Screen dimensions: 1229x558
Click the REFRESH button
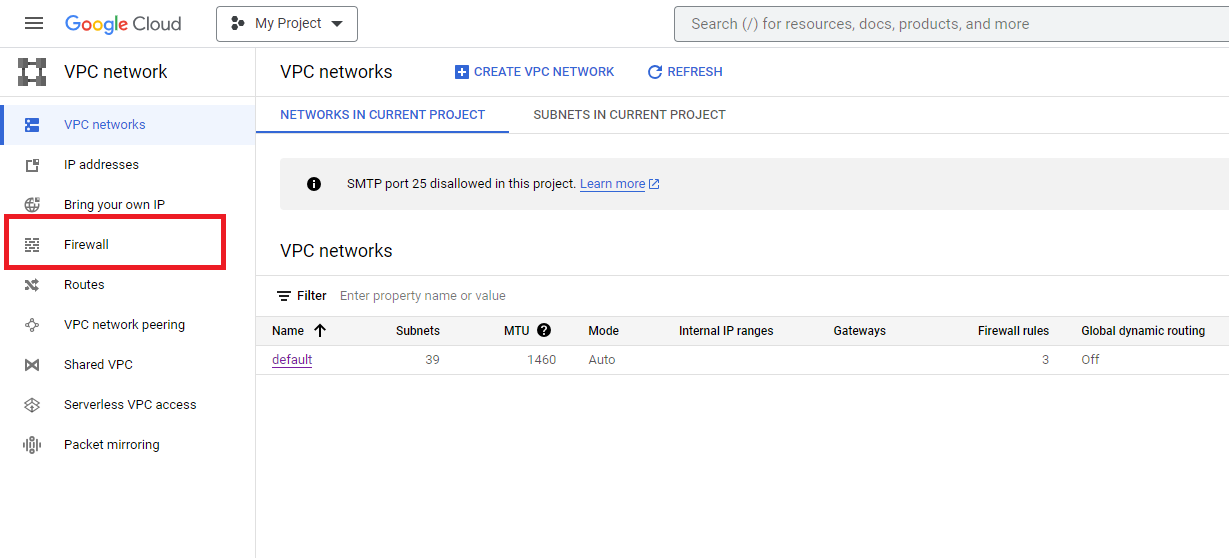tap(685, 72)
